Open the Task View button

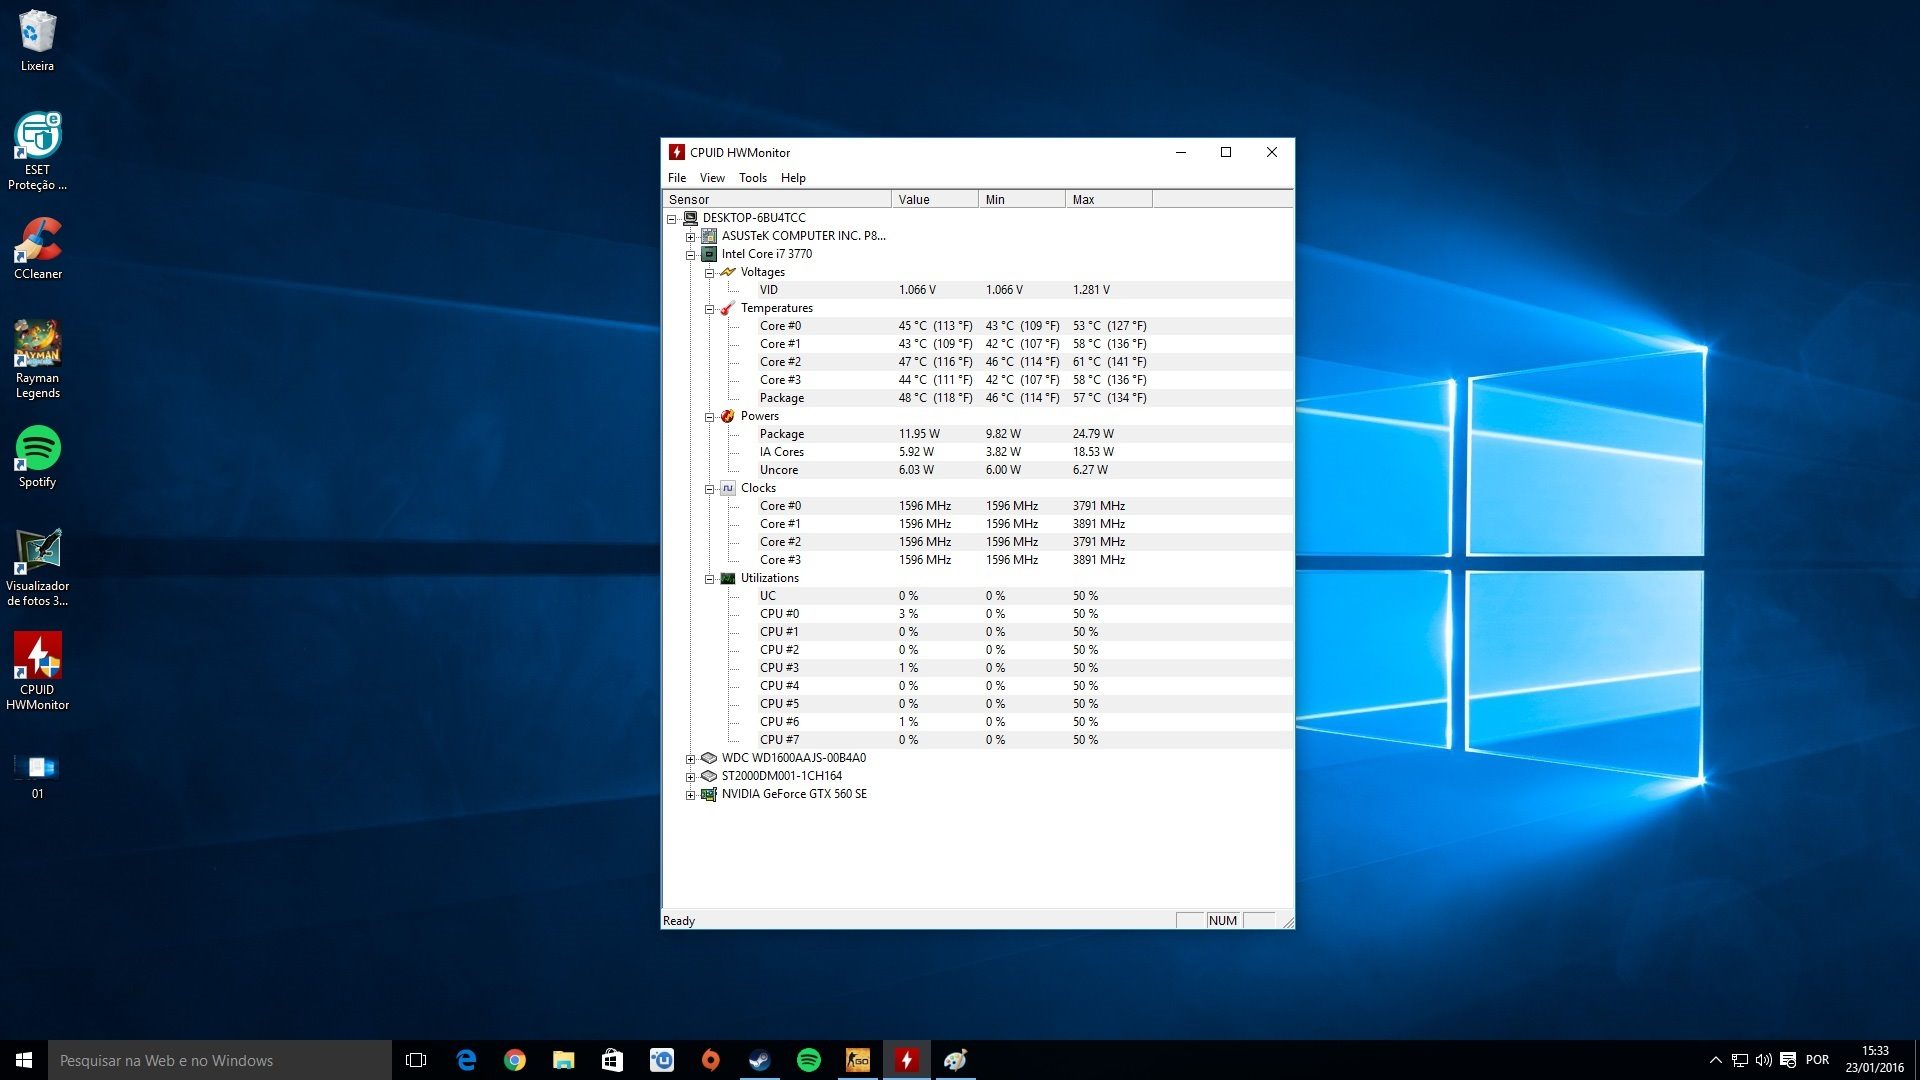pos(416,1060)
